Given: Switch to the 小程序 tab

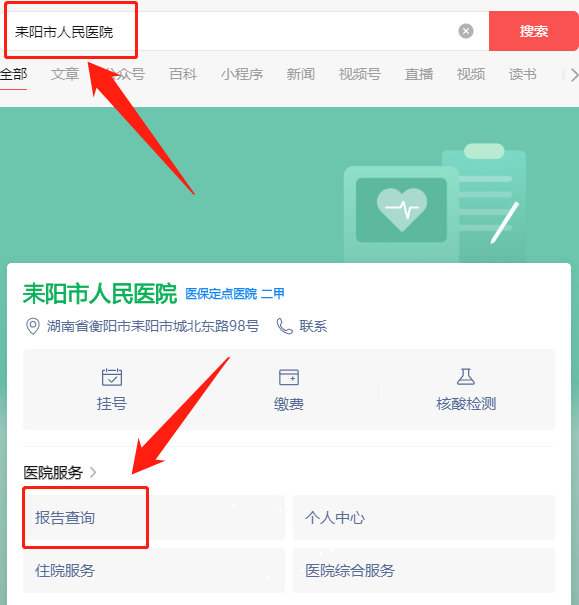Looking at the screenshot, I should coord(242,74).
